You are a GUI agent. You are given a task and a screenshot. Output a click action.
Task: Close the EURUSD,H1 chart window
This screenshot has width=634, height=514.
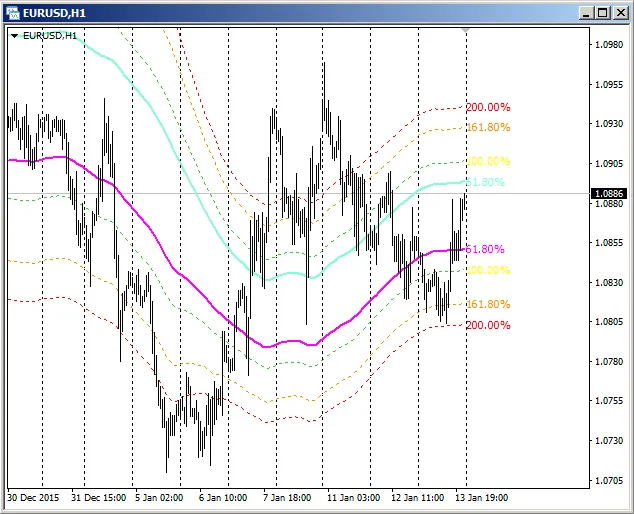click(618, 12)
